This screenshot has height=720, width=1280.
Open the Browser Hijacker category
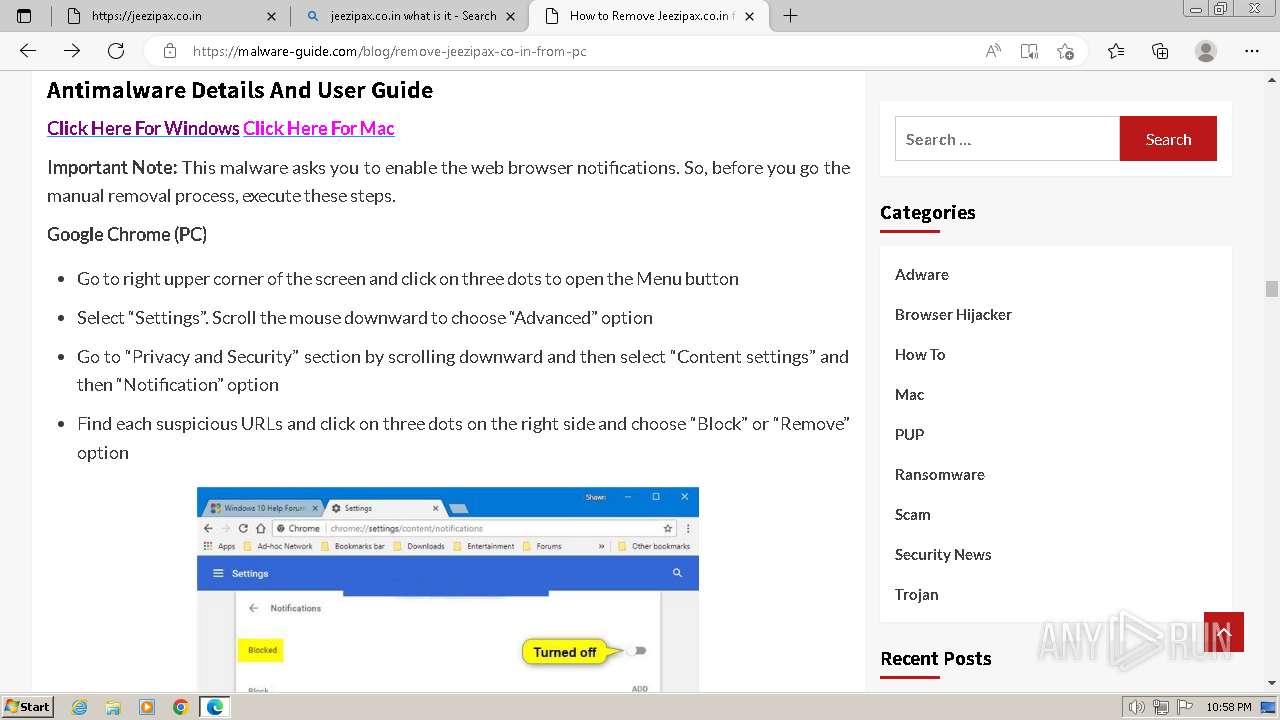953,314
